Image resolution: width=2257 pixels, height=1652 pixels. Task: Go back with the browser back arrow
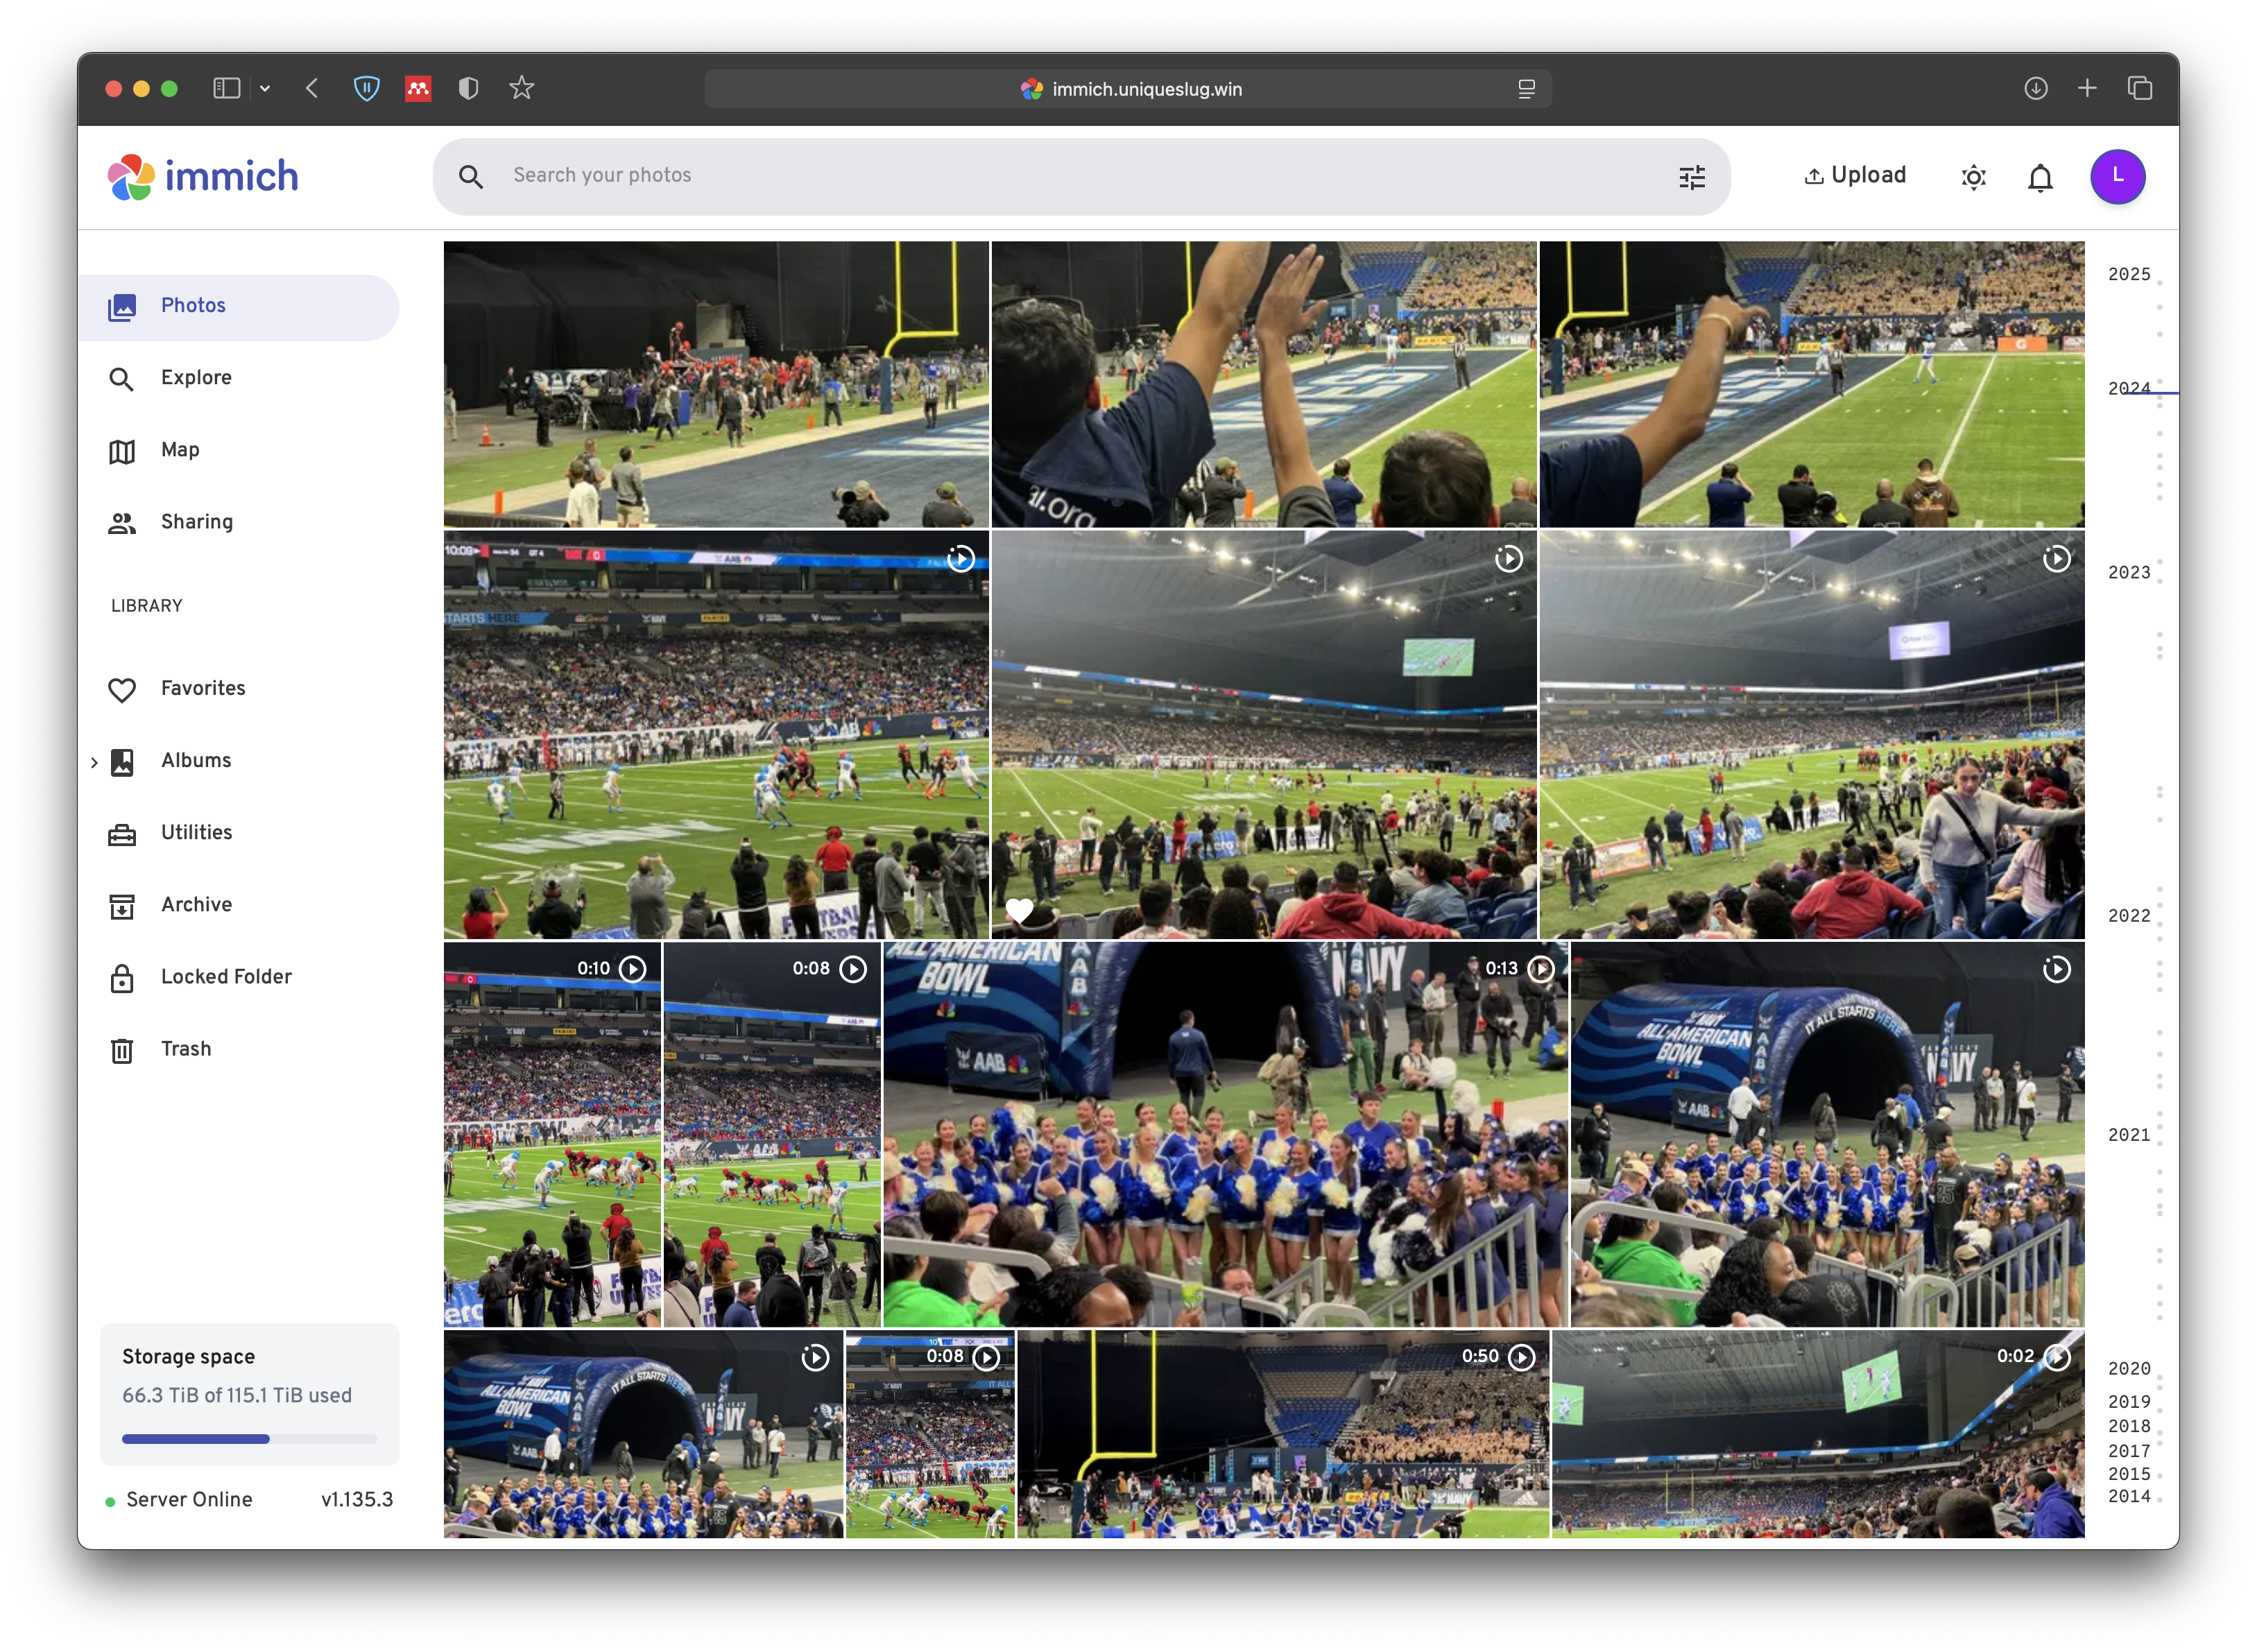[x=312, y=88]
